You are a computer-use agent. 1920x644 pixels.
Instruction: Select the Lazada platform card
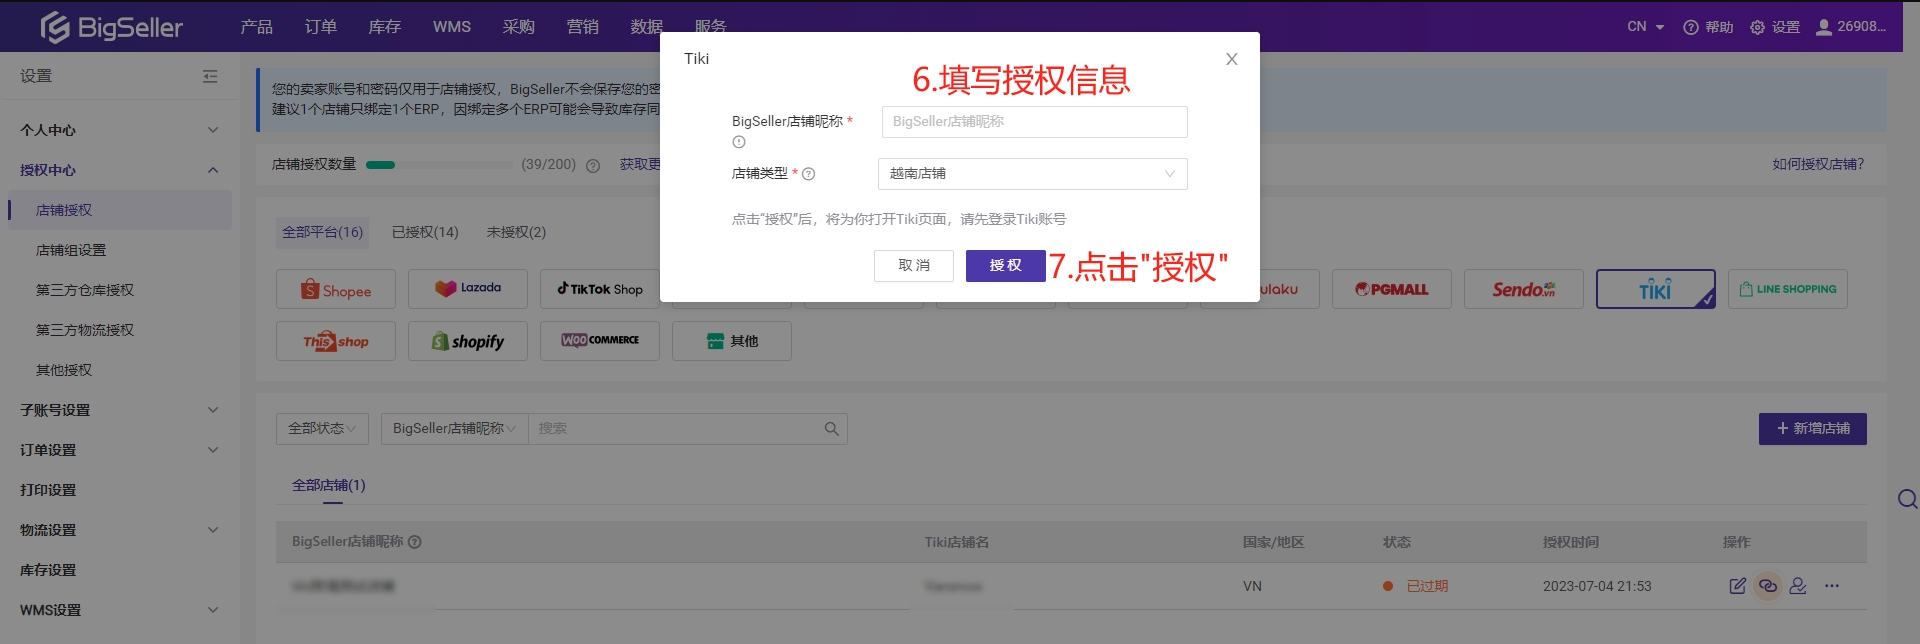tap(468, 289)
